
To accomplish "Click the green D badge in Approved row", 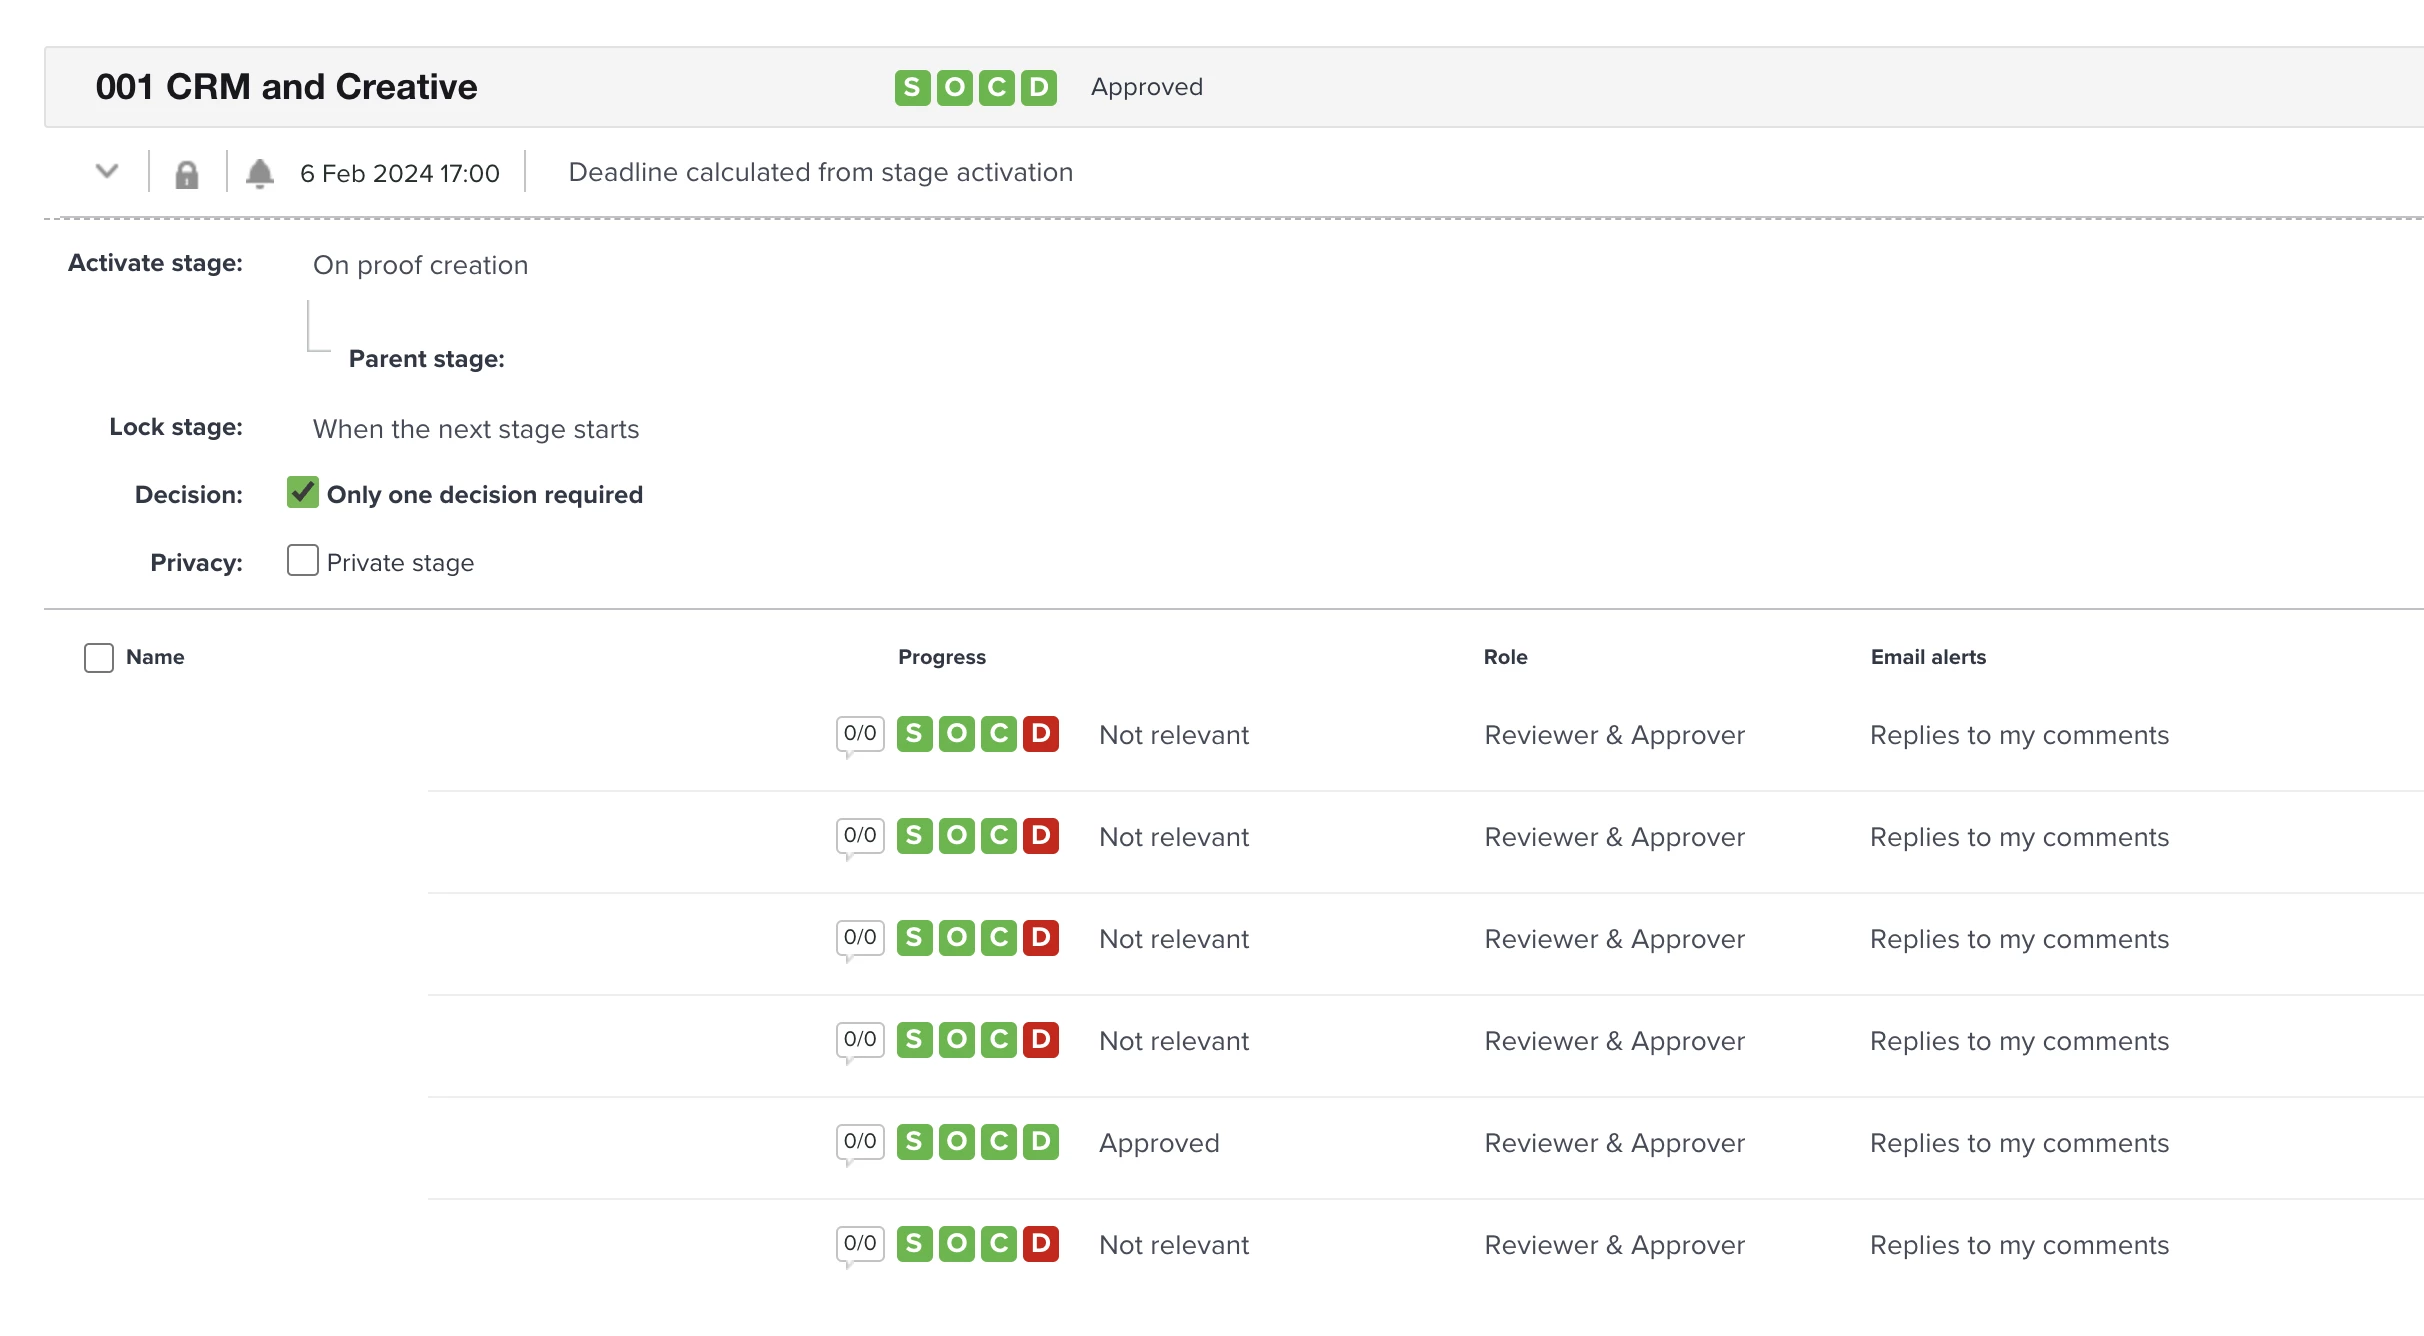I will (x=1040, y=1142).
